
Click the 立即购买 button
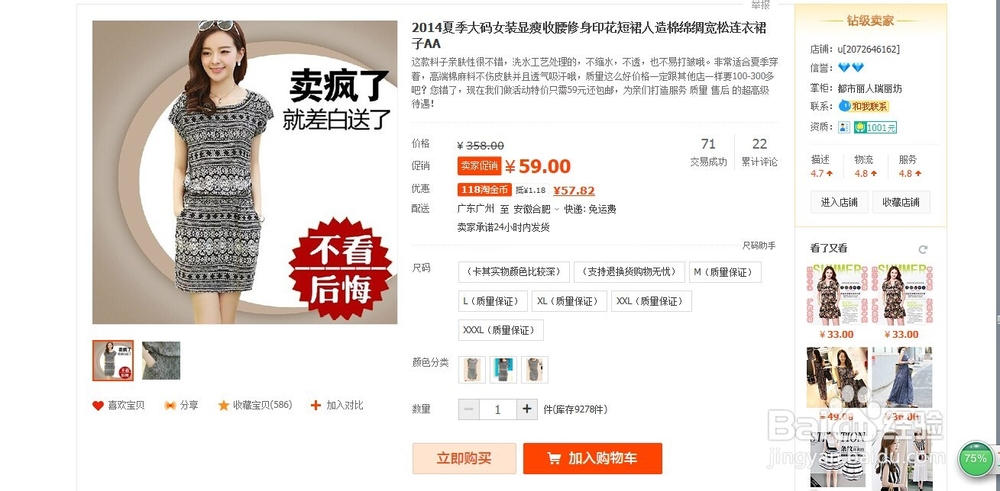point(464,458)
